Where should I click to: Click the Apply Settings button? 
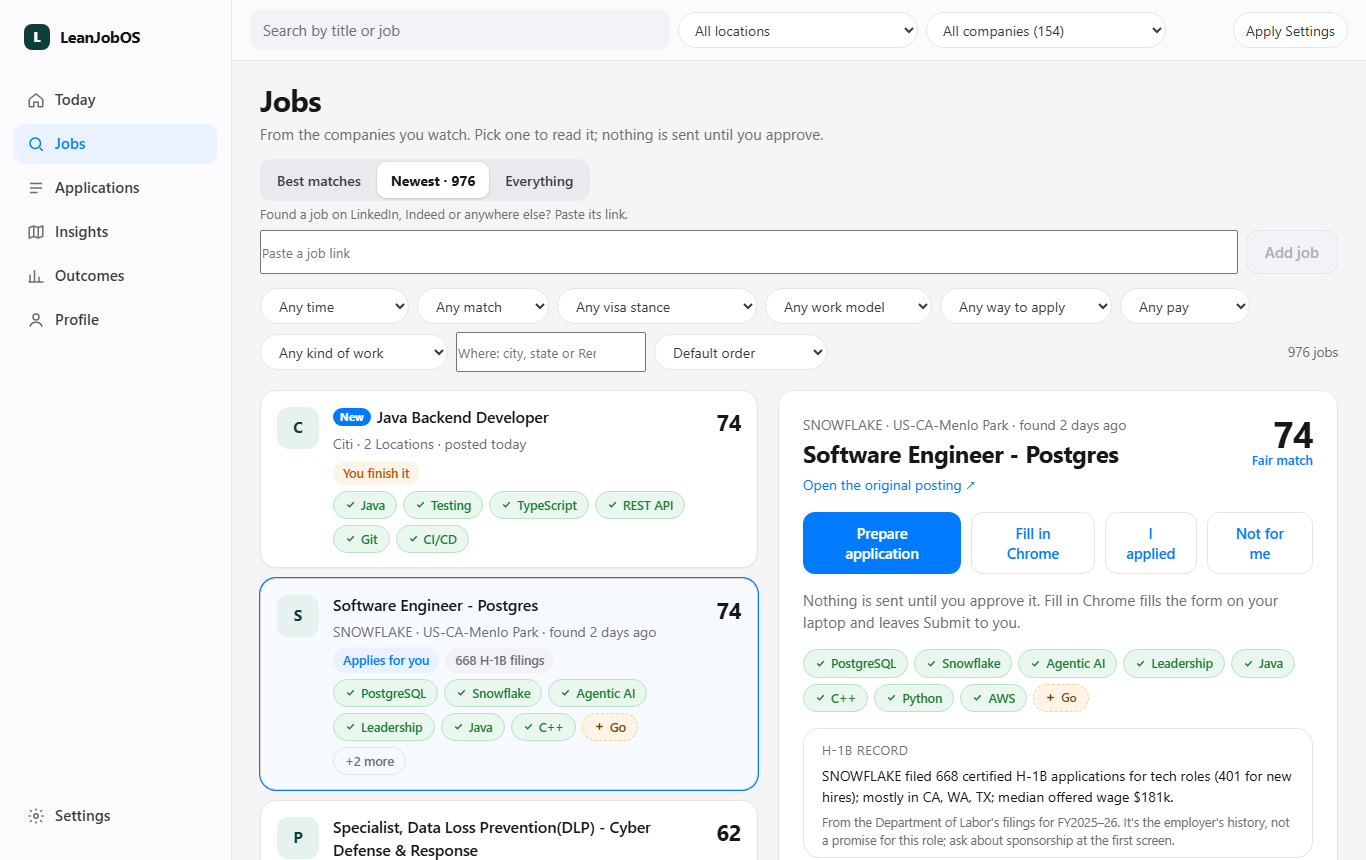[x=1290, y=31]
